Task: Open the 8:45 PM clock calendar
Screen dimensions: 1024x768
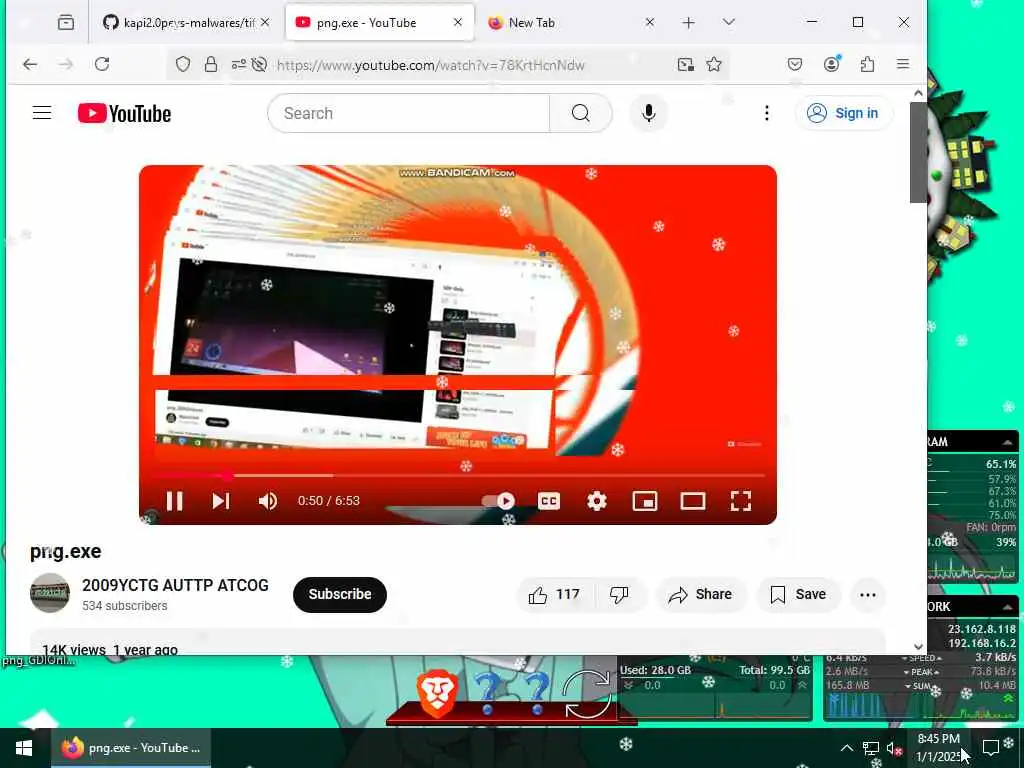Action: point(938,748)
